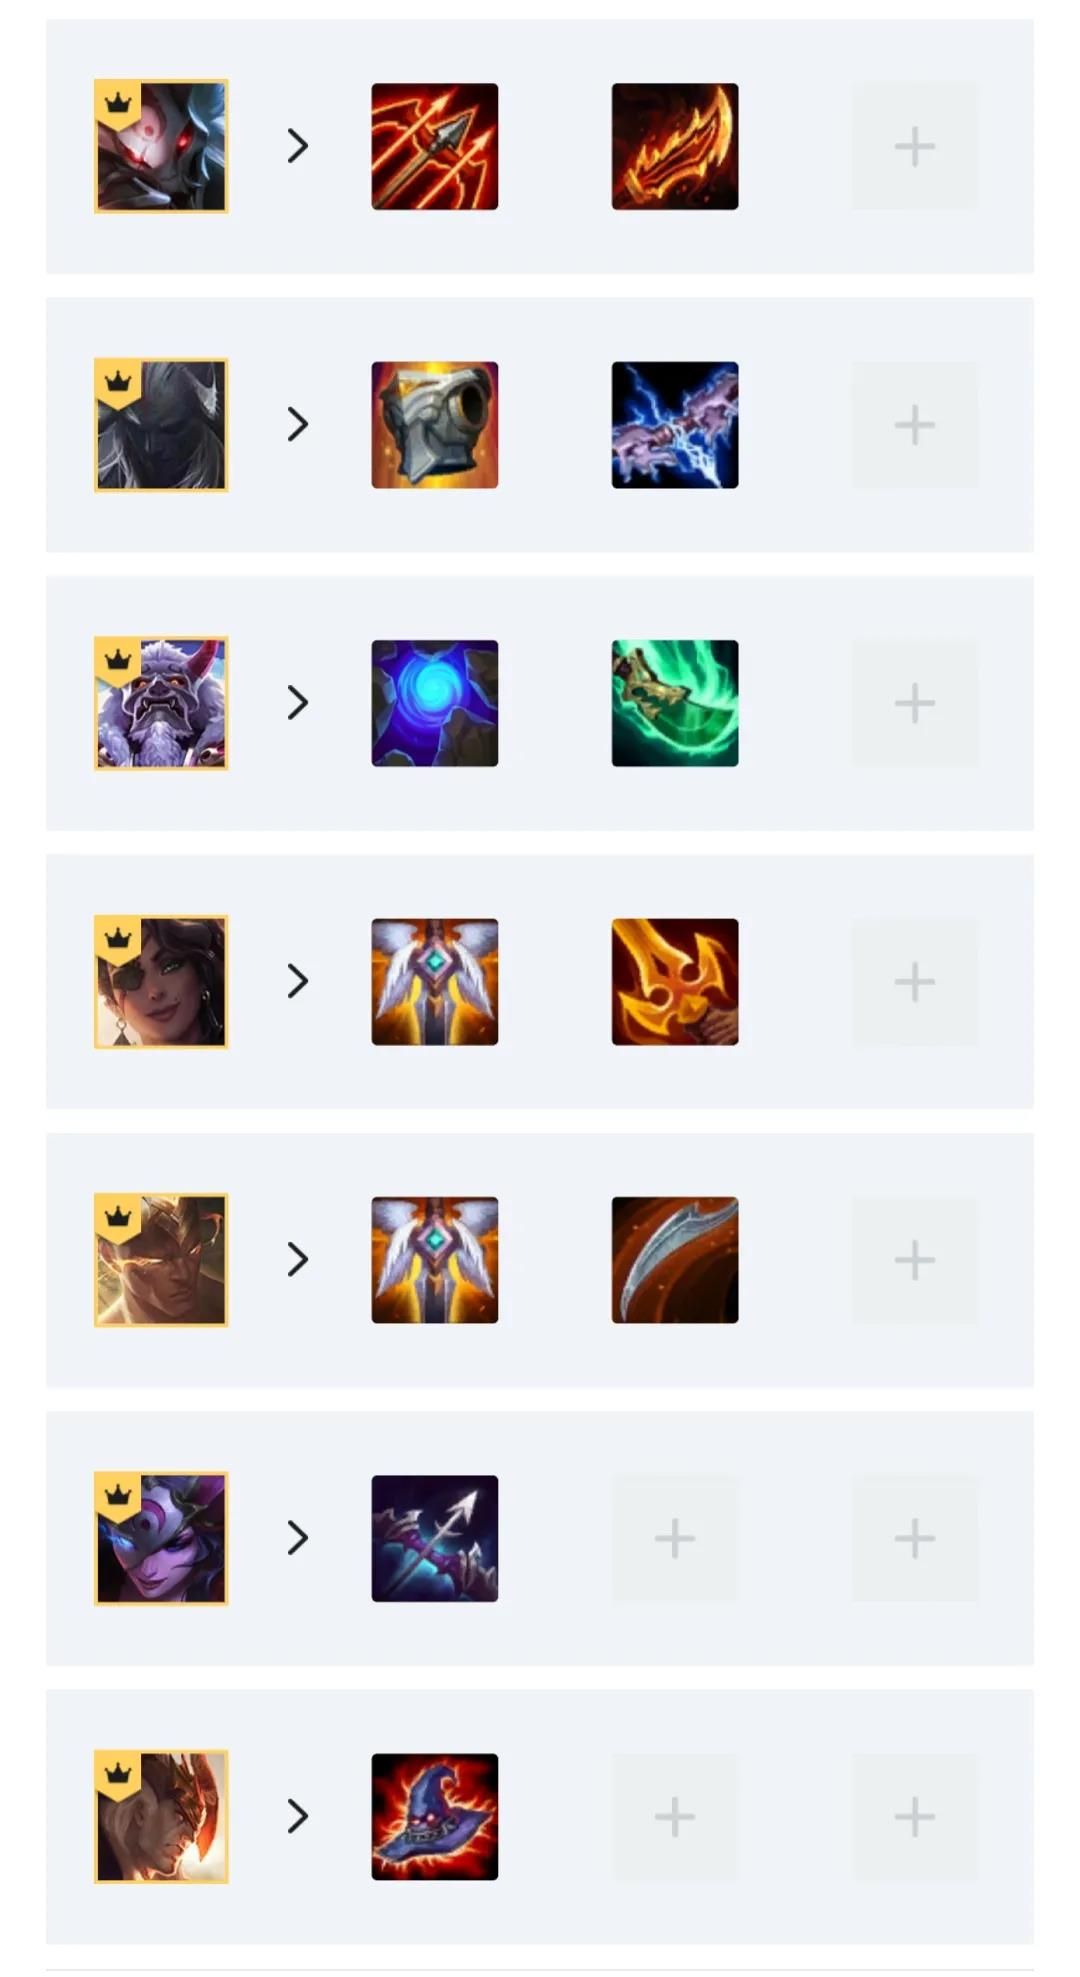The height and width of the screenshot is (1977, 1080).
Task: Expand chevron next to the horned yeti champion
Action: coord(297,703)
